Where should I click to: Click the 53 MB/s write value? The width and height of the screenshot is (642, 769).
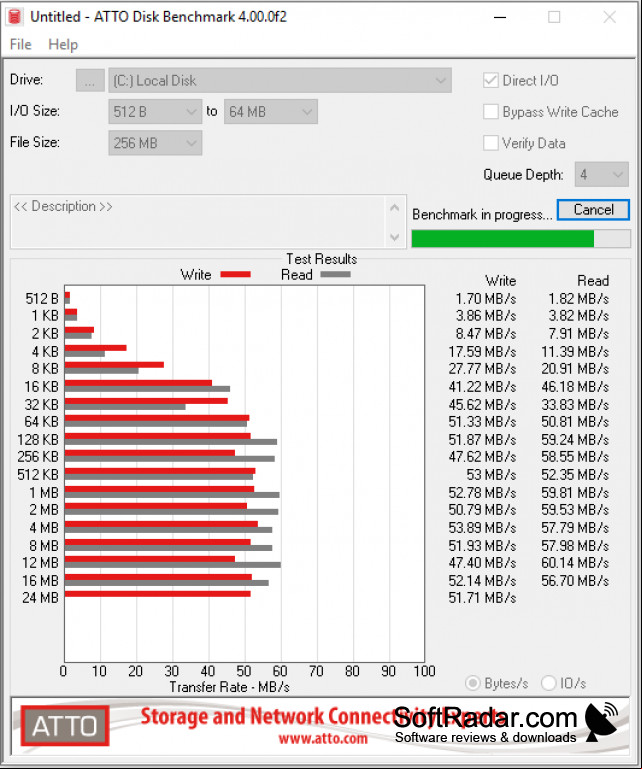(491, 475)
